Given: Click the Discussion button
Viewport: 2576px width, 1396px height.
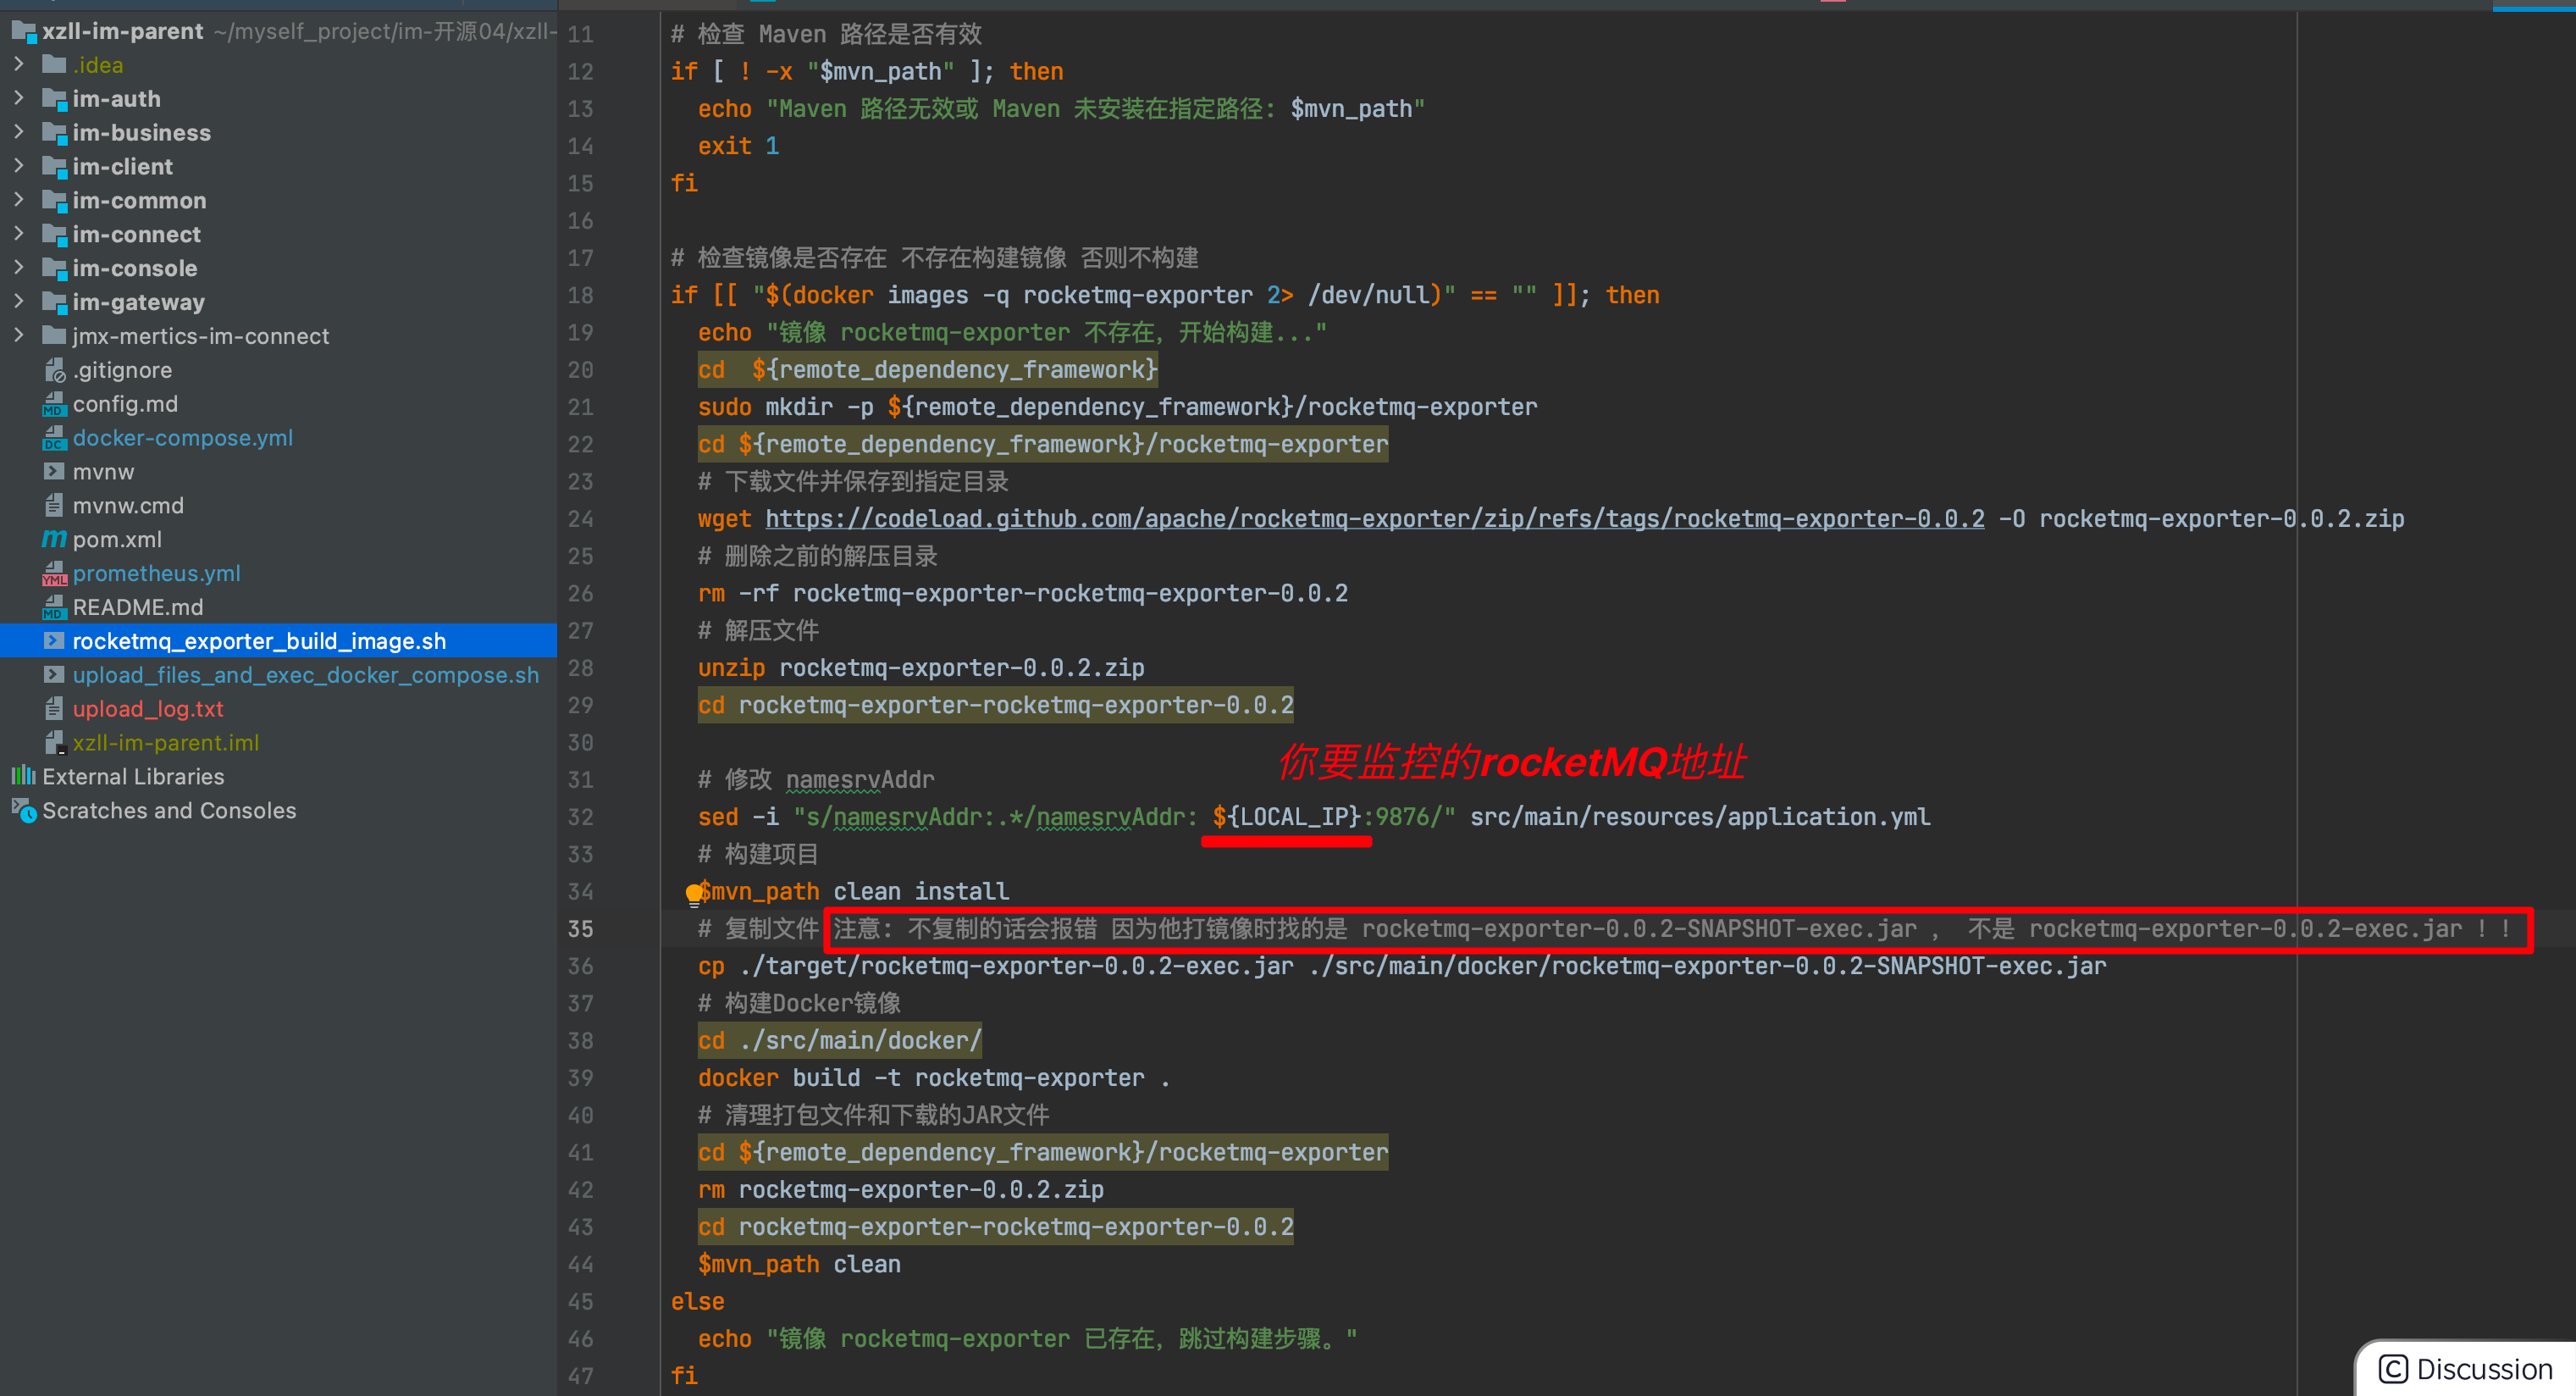Looking at the screenshot, I should tap(2466, 1368).
